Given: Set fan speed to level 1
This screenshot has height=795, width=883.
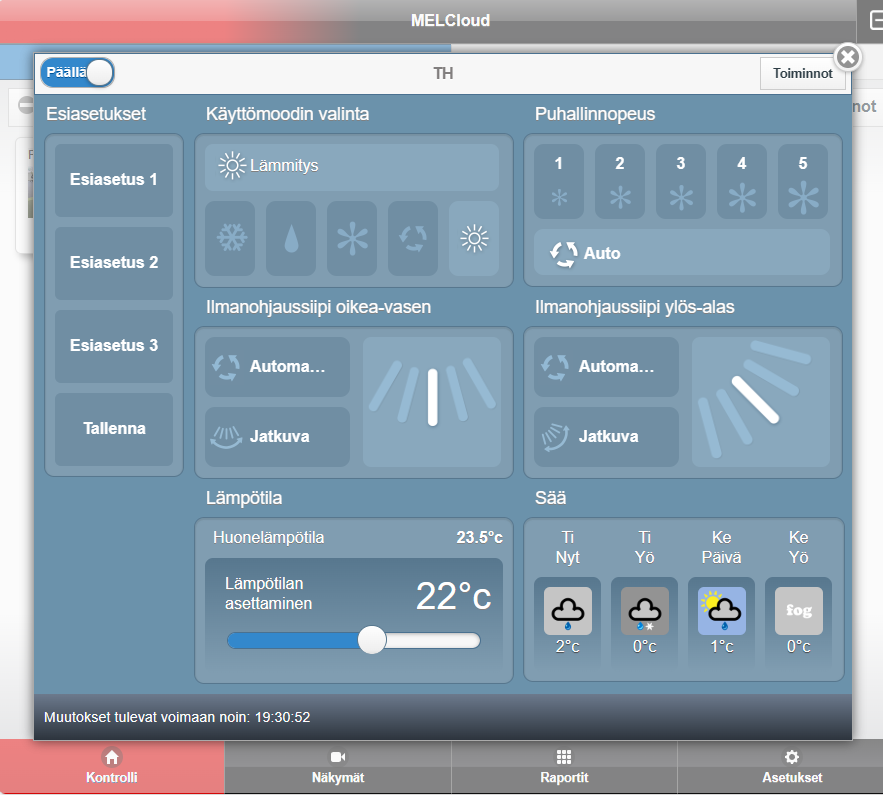Looking at the screenshot, I should 559,182.
